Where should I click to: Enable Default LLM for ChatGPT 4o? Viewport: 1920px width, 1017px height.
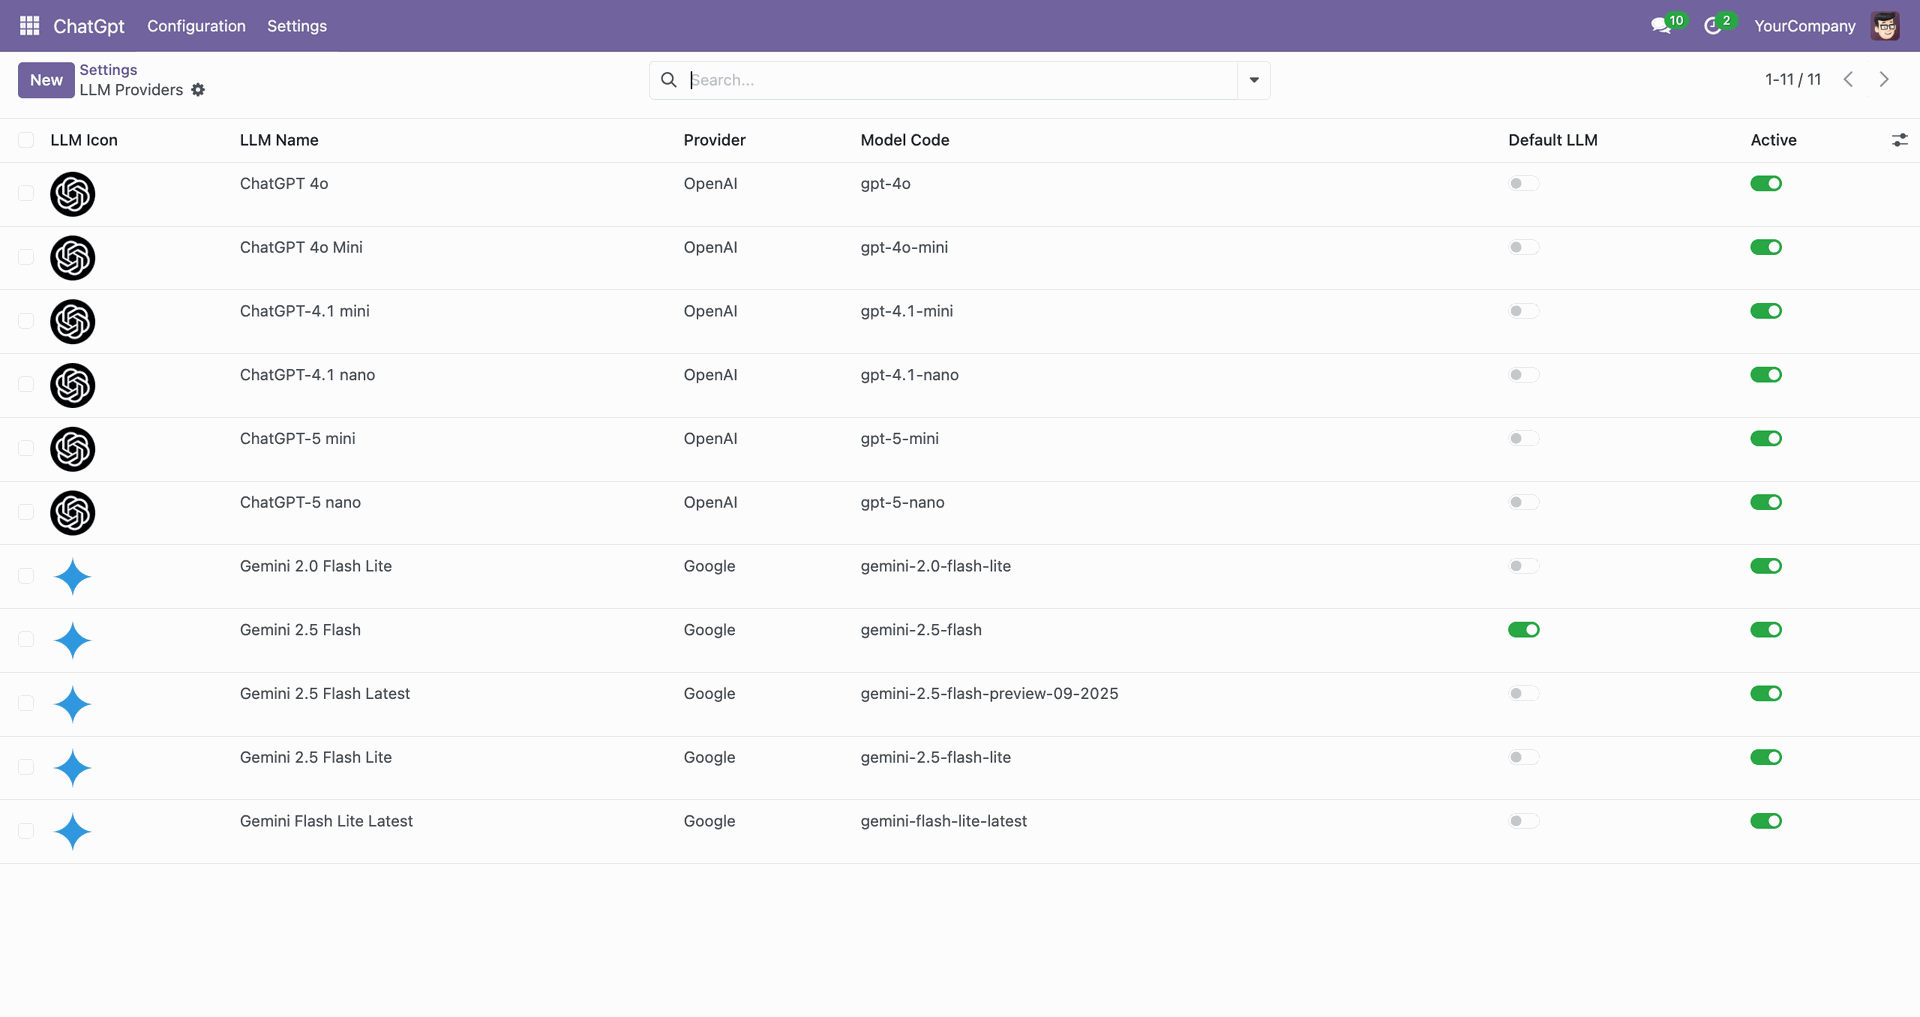pyautogui.click(x=1523, y=184)
